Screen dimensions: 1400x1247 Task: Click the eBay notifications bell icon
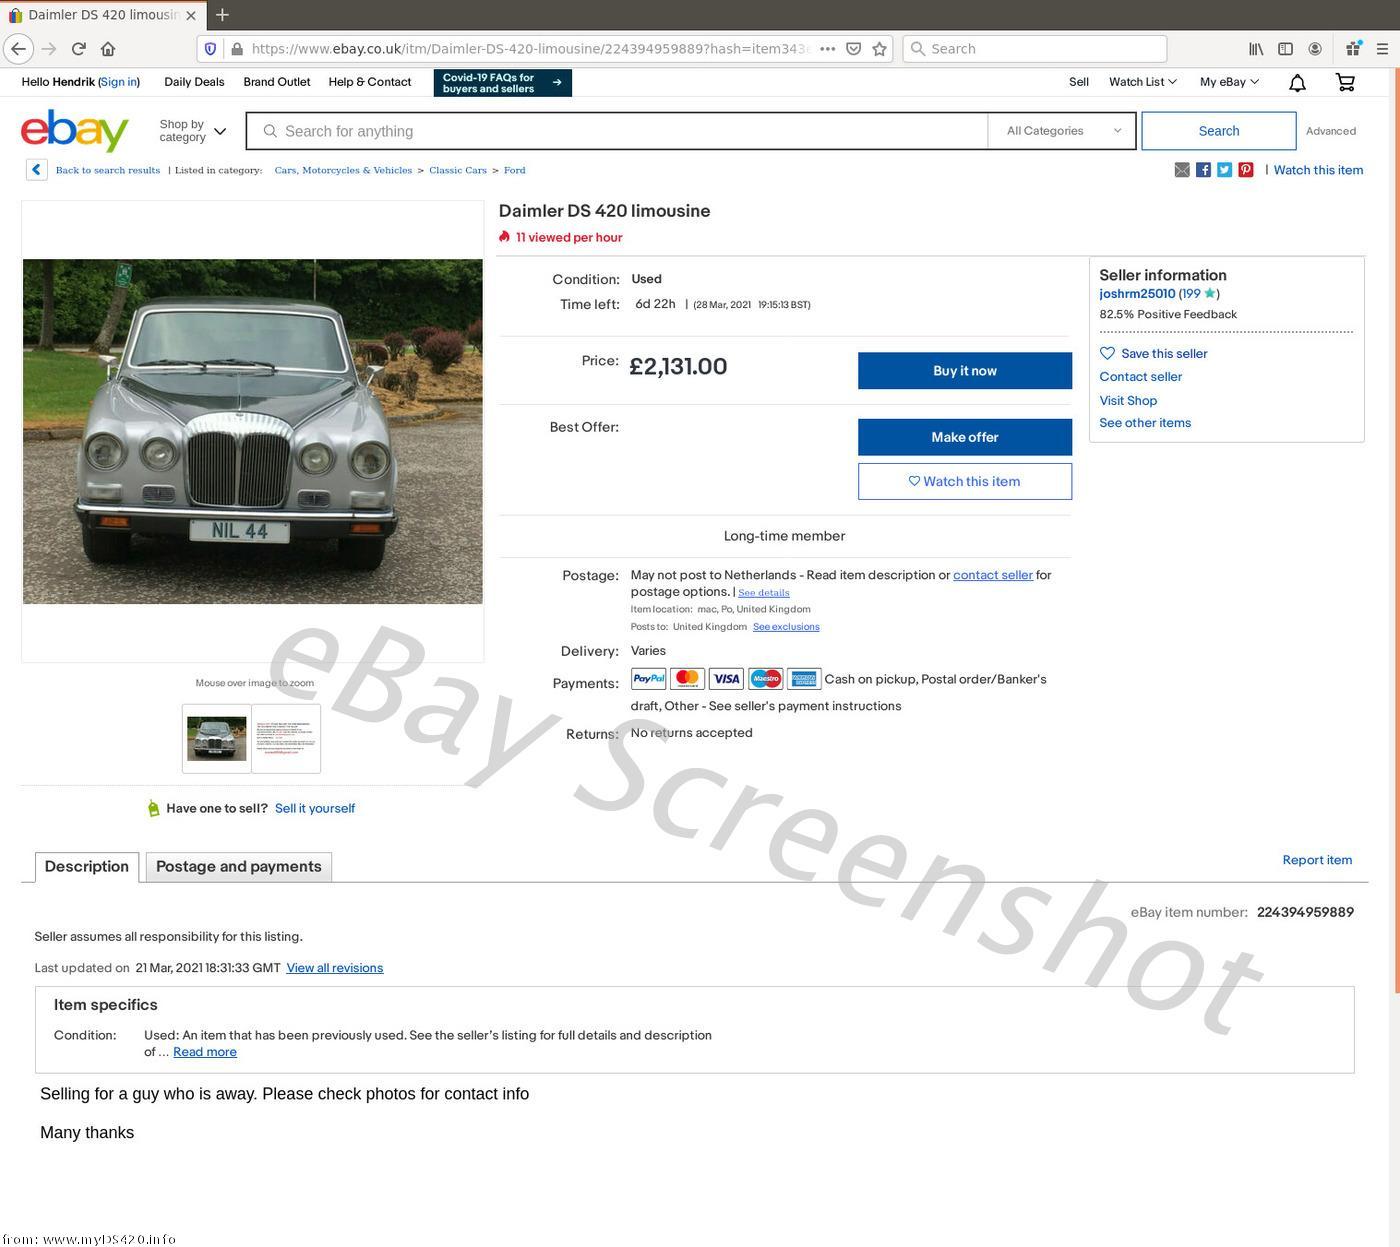coord(1297,83)
